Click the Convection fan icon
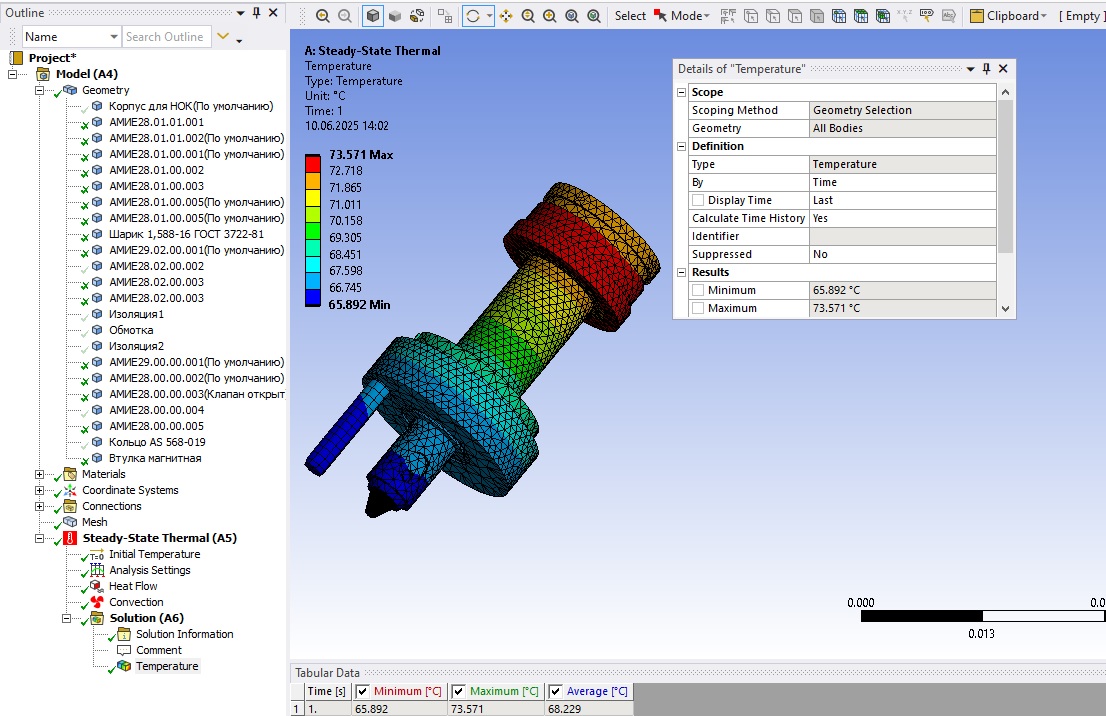Viewport: 1106px width, 716px height. click(x=97, y=602)
